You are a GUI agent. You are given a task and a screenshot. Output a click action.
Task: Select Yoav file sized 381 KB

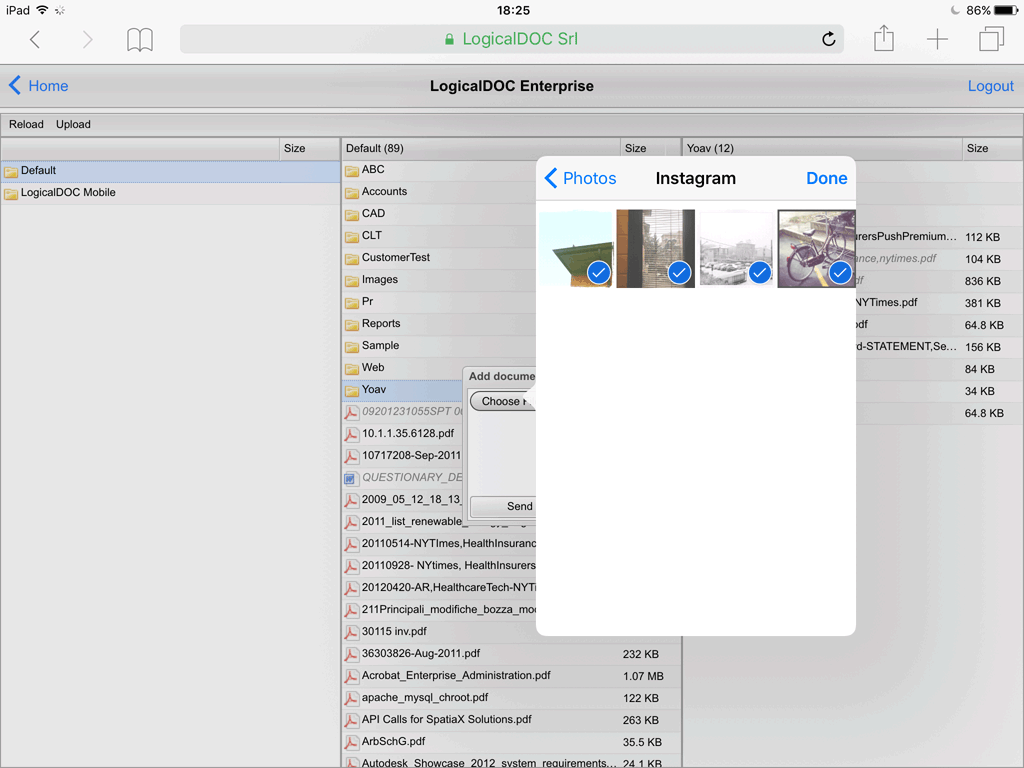[939, 303]
